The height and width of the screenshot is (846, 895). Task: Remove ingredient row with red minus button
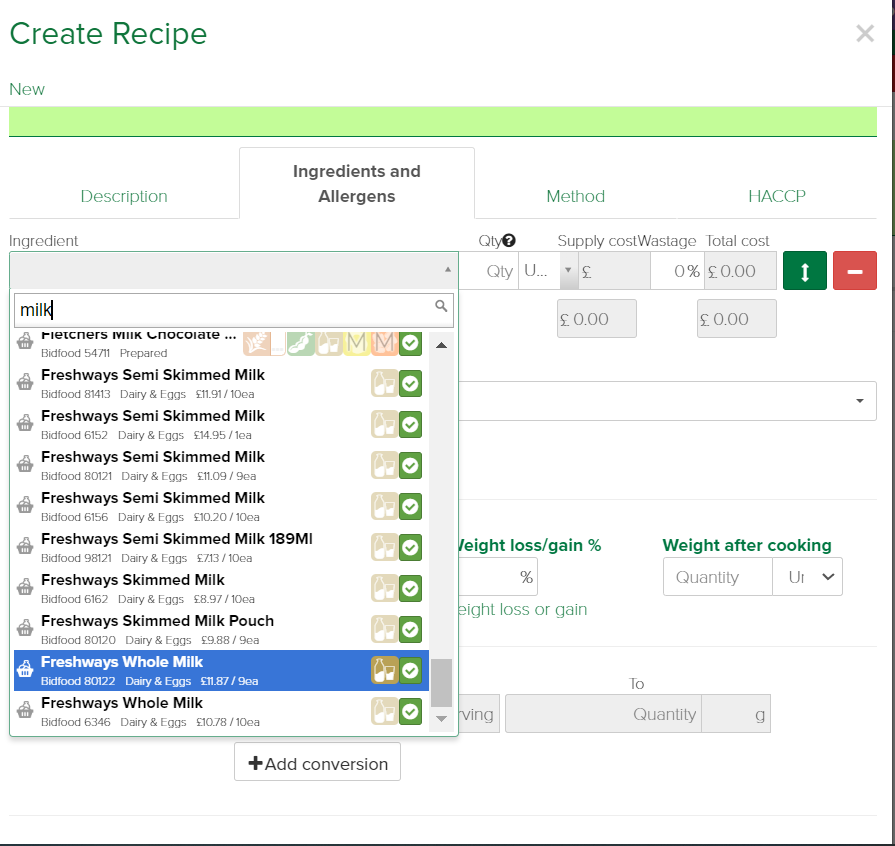[x=854, y=271]
